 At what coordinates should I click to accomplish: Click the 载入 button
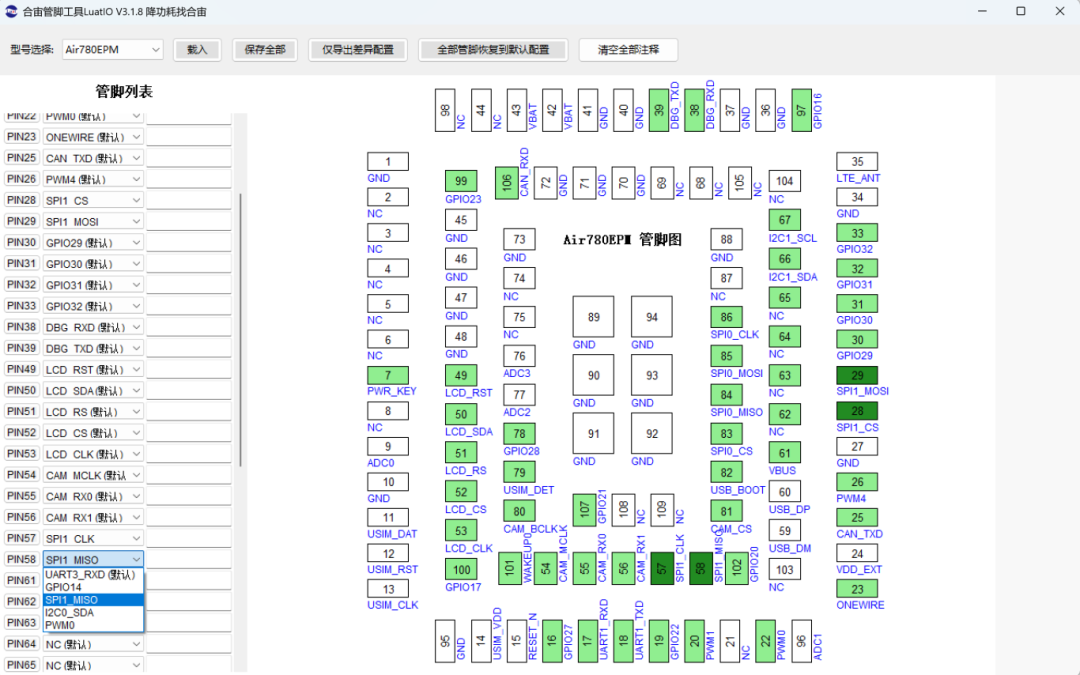point(197,49)
